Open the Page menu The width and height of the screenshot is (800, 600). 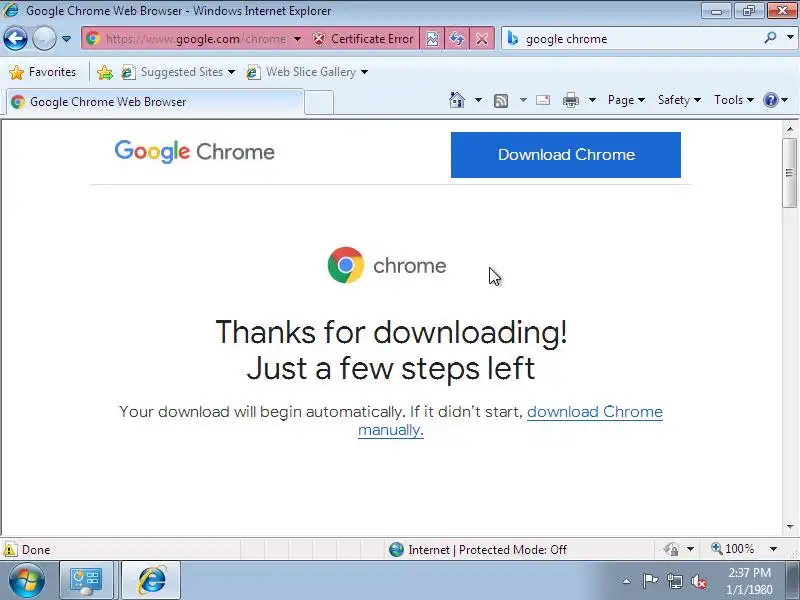pyautogui.click(x=626, y=100)
